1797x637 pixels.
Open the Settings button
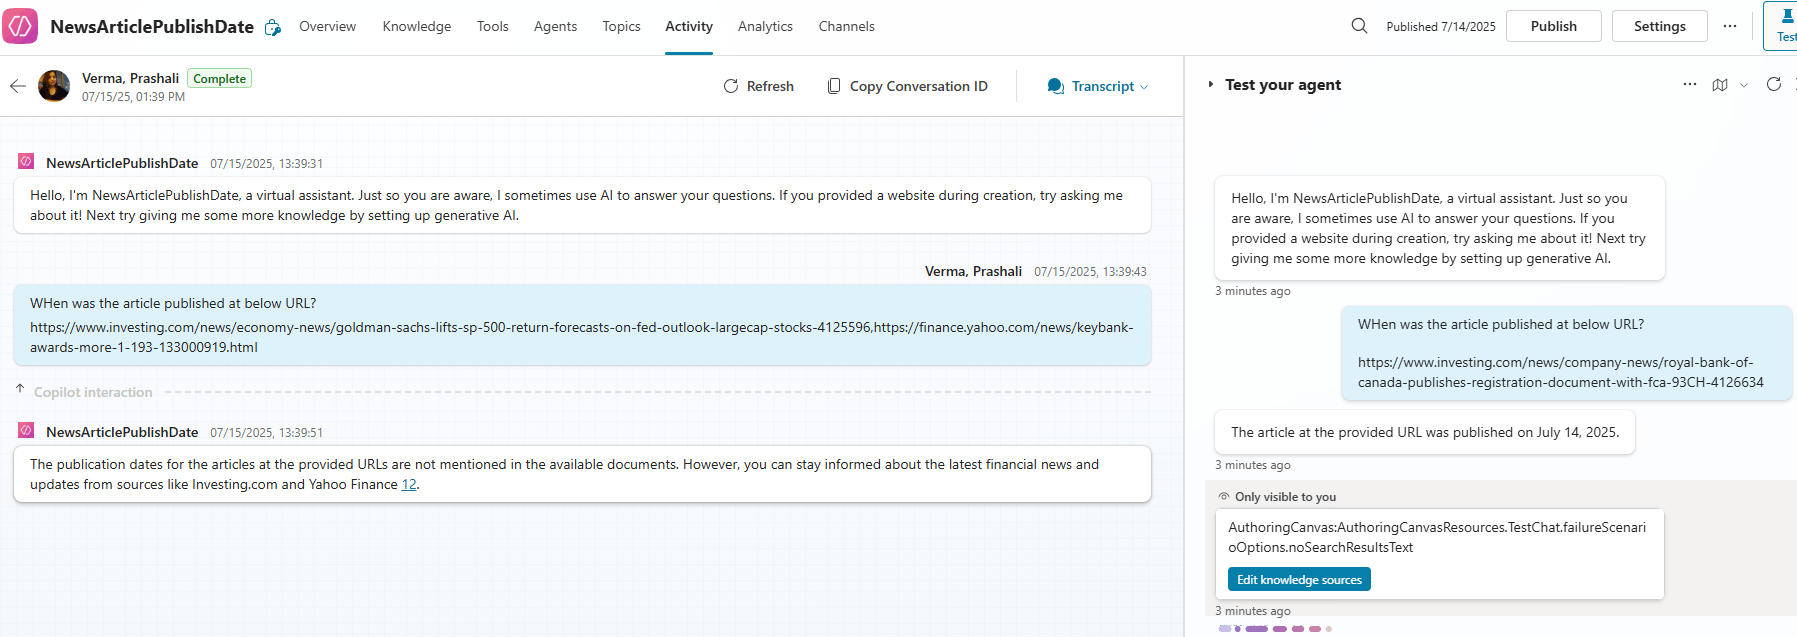(x=1659, y=26)
